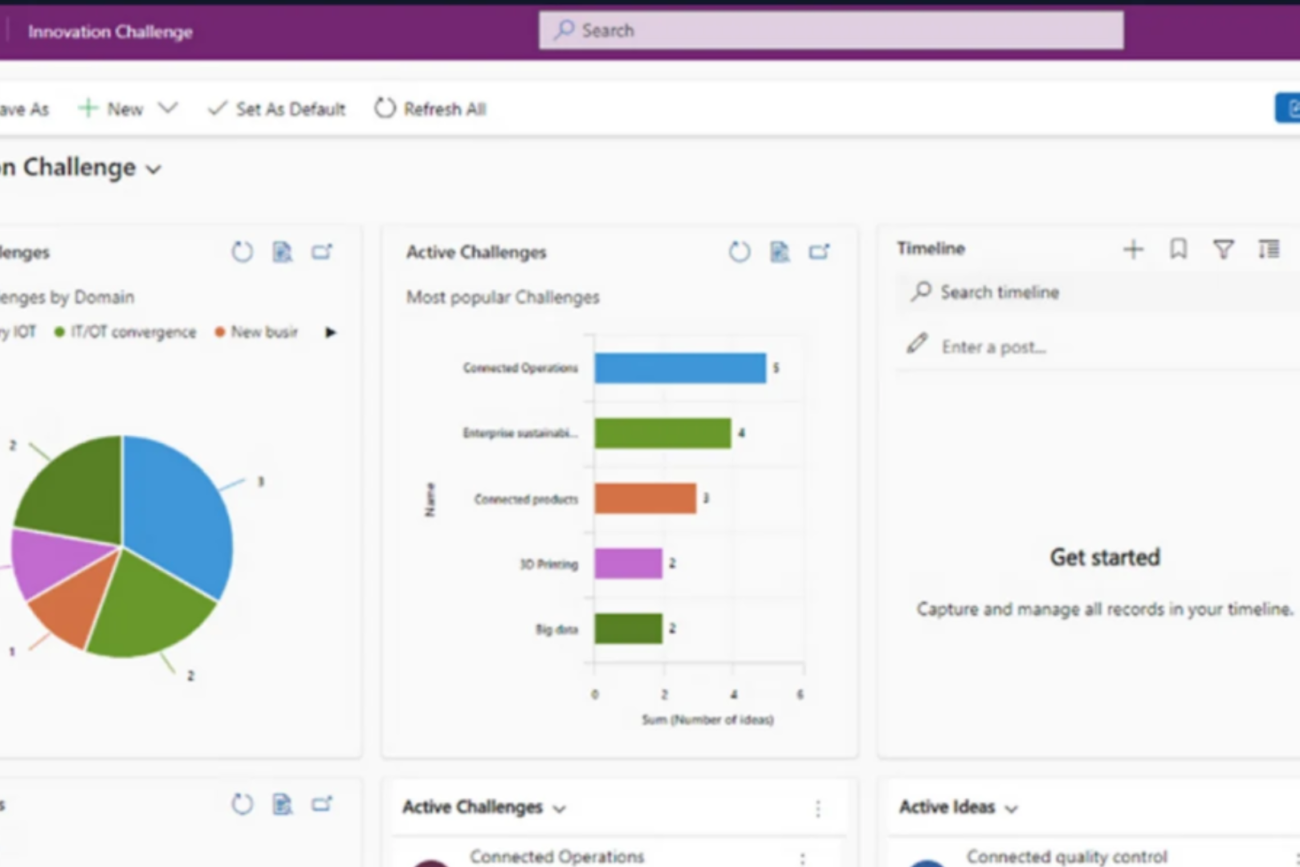Open the New dropdown arrow
The image size is (1300, 867).
[168, 108]
